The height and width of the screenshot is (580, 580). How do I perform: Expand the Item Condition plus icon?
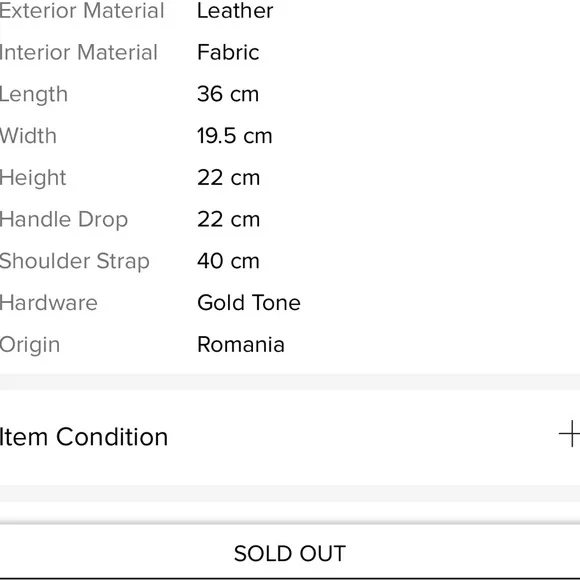[570, 434]
